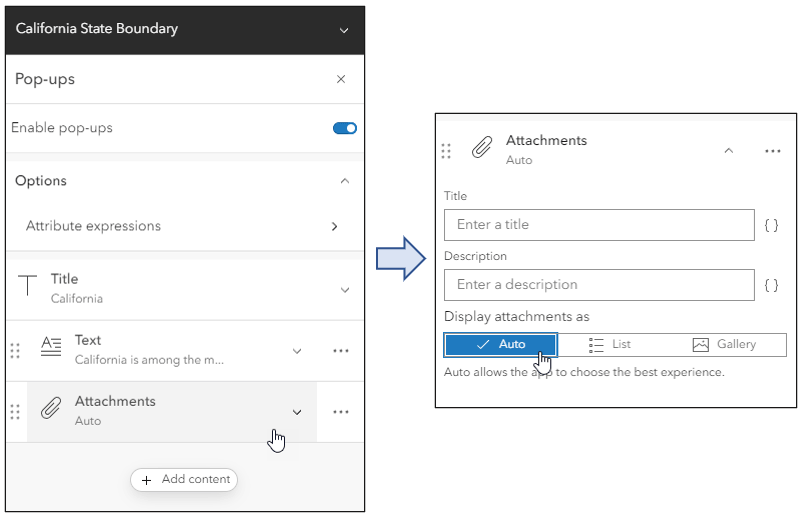Expand the Title California element
The width and height of the screenshot is (799, 514).
(345, 290)
